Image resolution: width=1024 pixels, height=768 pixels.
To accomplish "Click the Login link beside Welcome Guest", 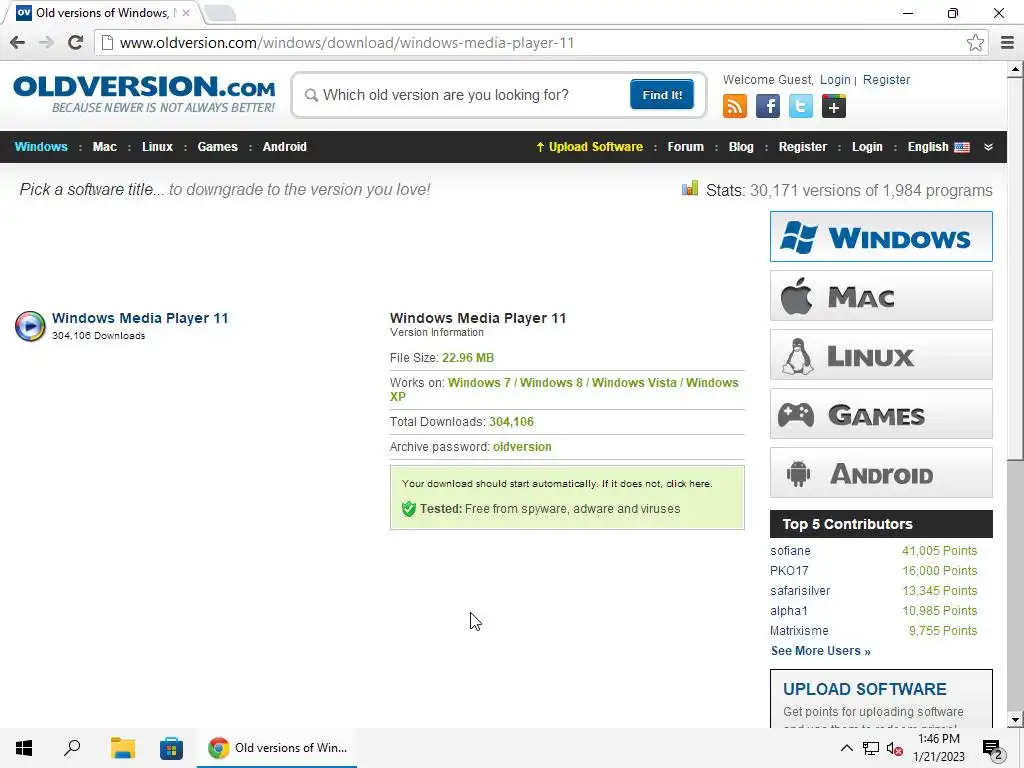I will point(835,80).
